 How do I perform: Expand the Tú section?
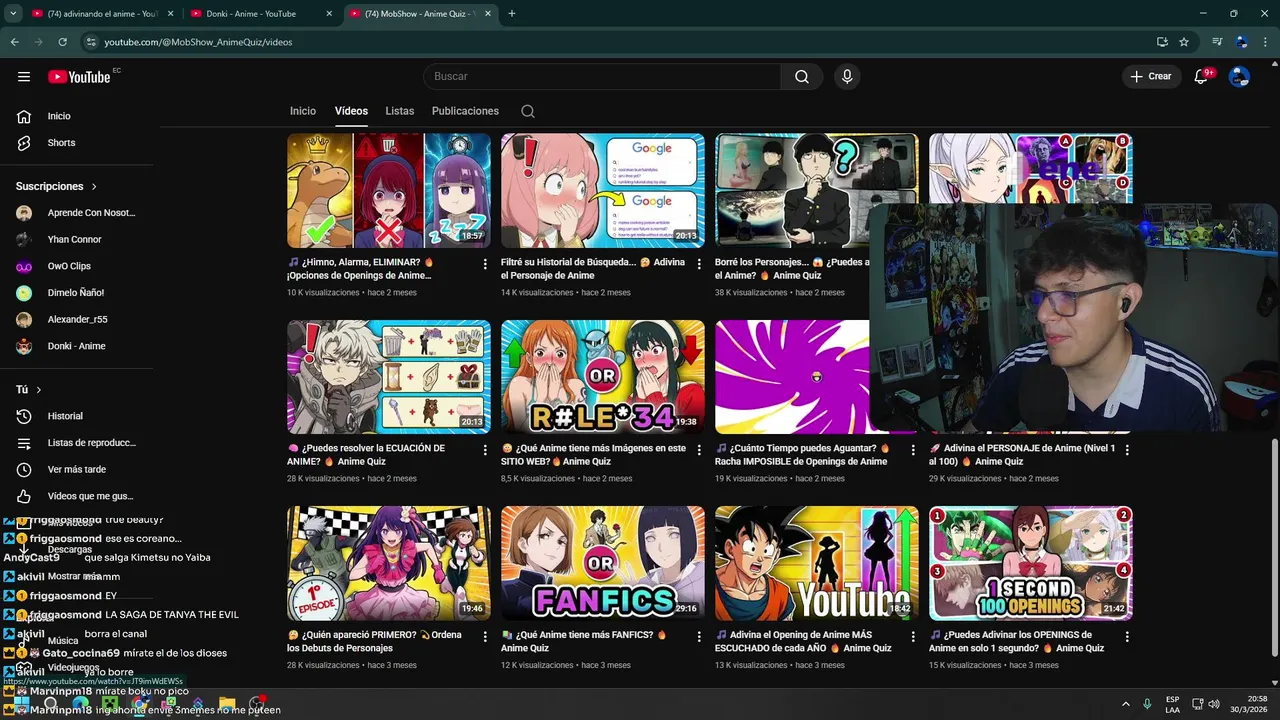pyautogui.click(x=29, y=389)
